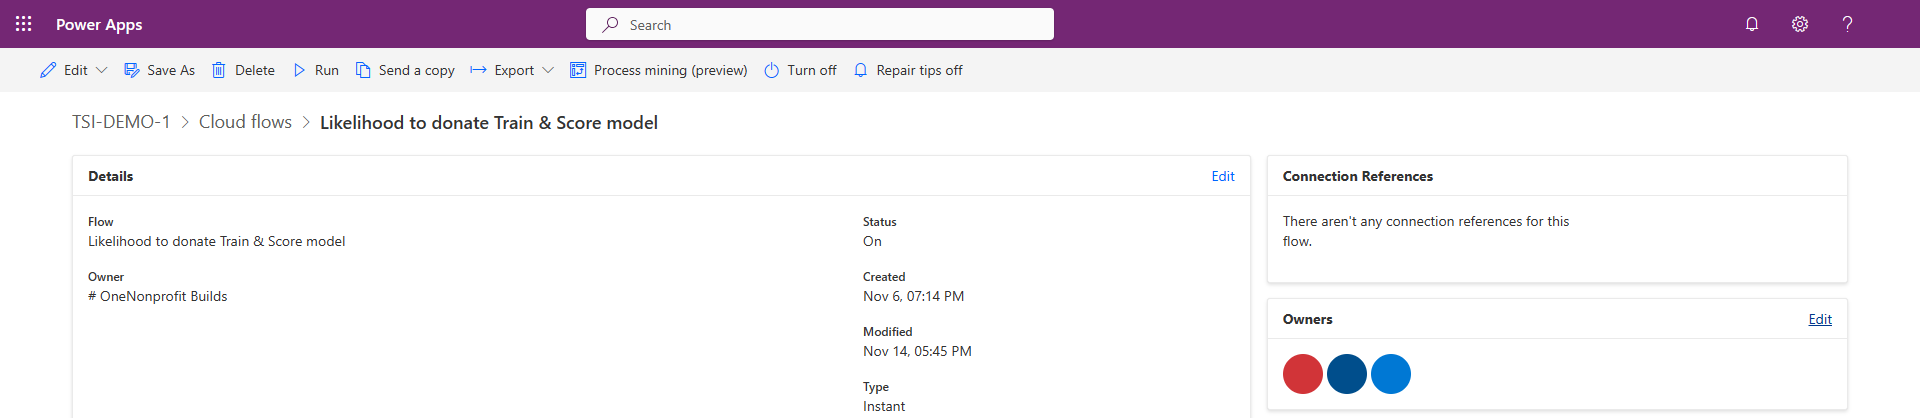The width and height of the screenshot is (1920, 418).
Task: Open the app launcher waffle icon
Action: click(24, 24)
